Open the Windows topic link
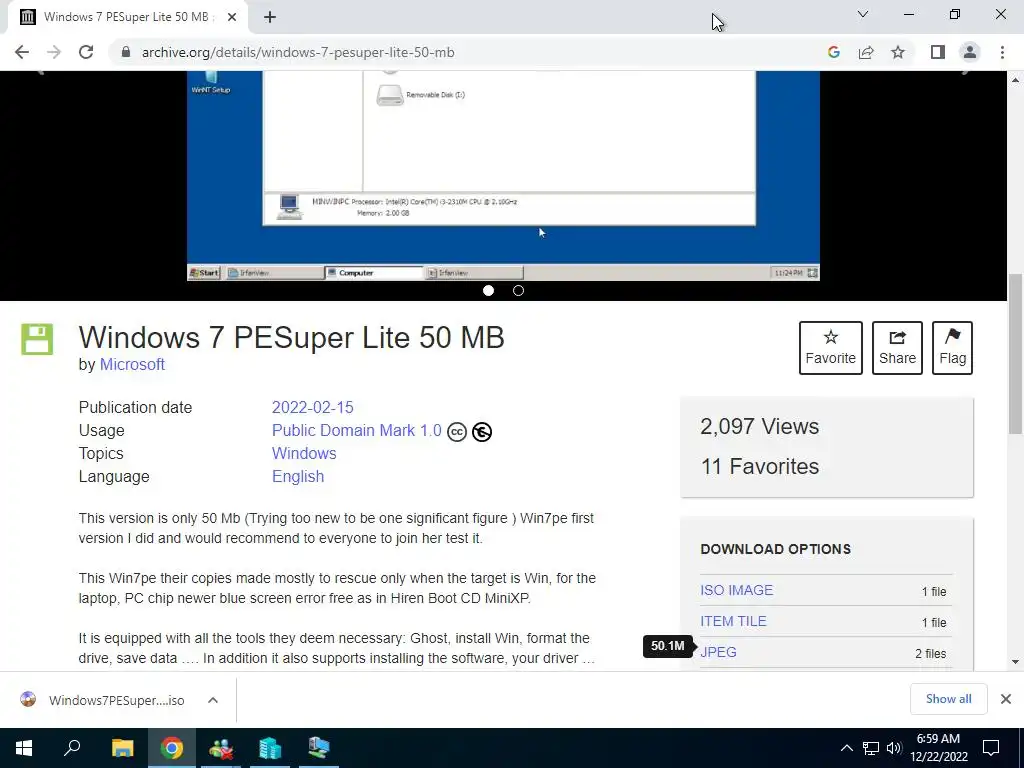This screenshot has height=768, width=1024. 304,453
